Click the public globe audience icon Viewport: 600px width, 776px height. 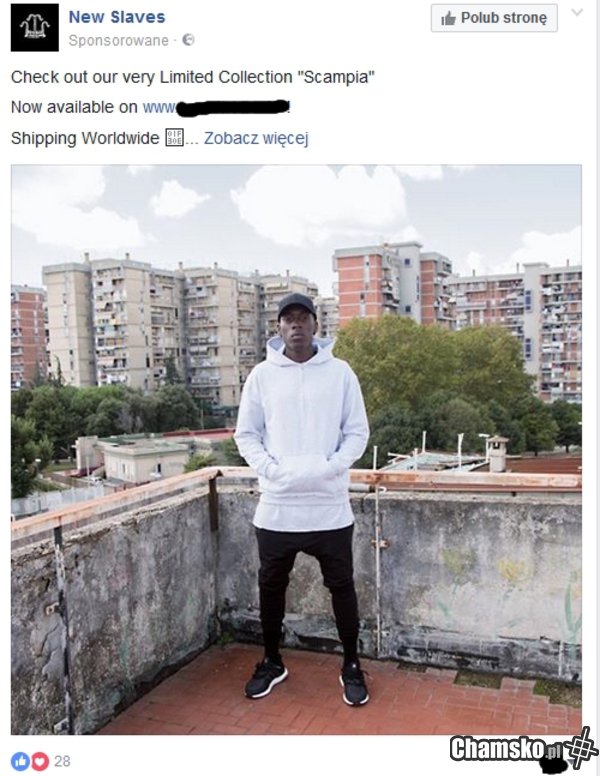pos(188,40)
